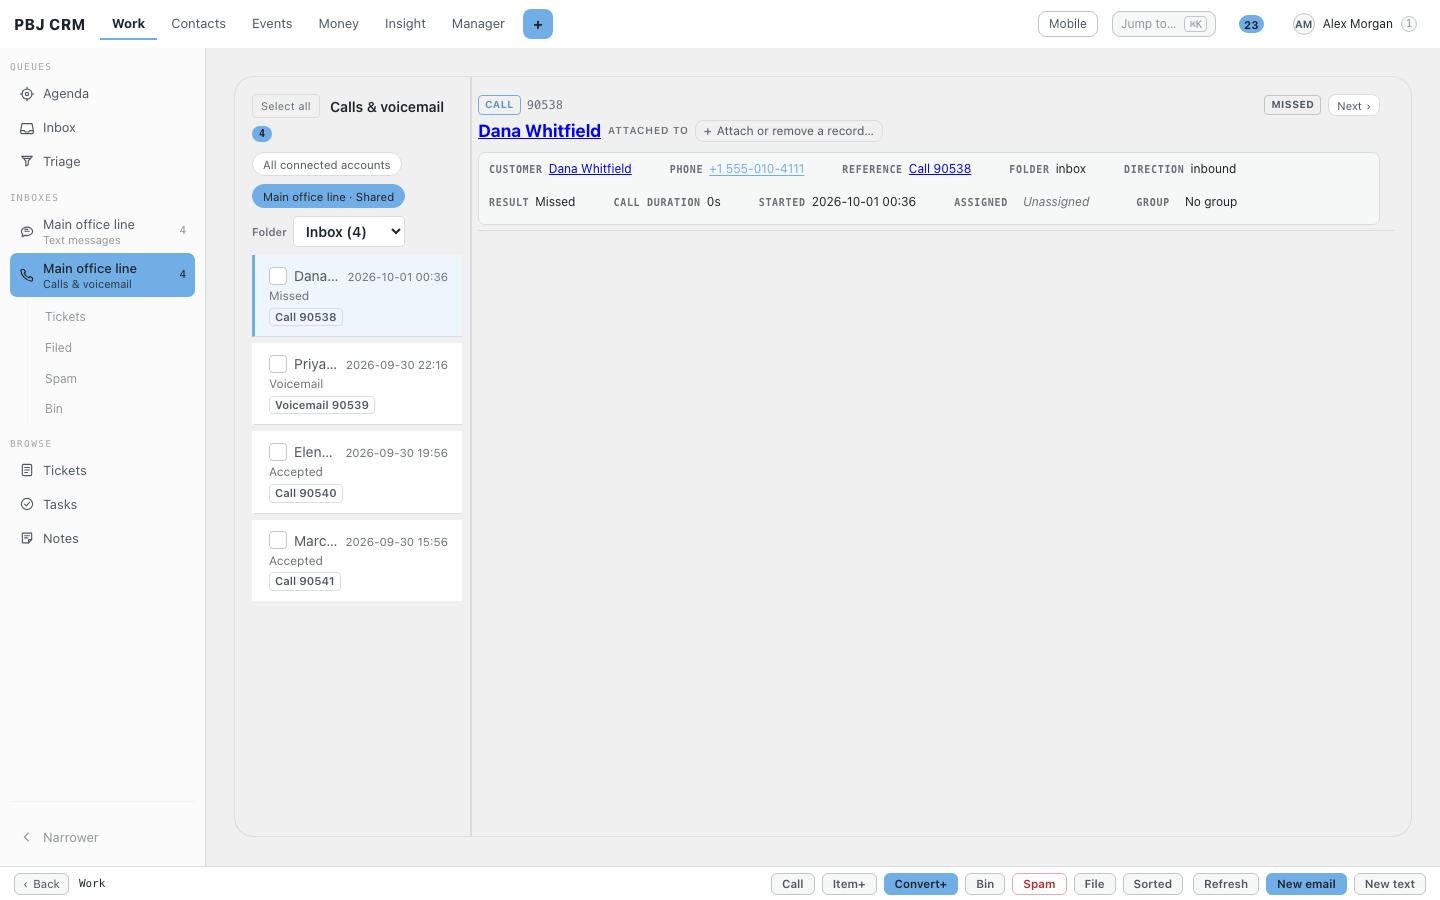Toggle the Main office line Shared filter
Screen dimensions: 1440x900
click(x=328, y=197)
